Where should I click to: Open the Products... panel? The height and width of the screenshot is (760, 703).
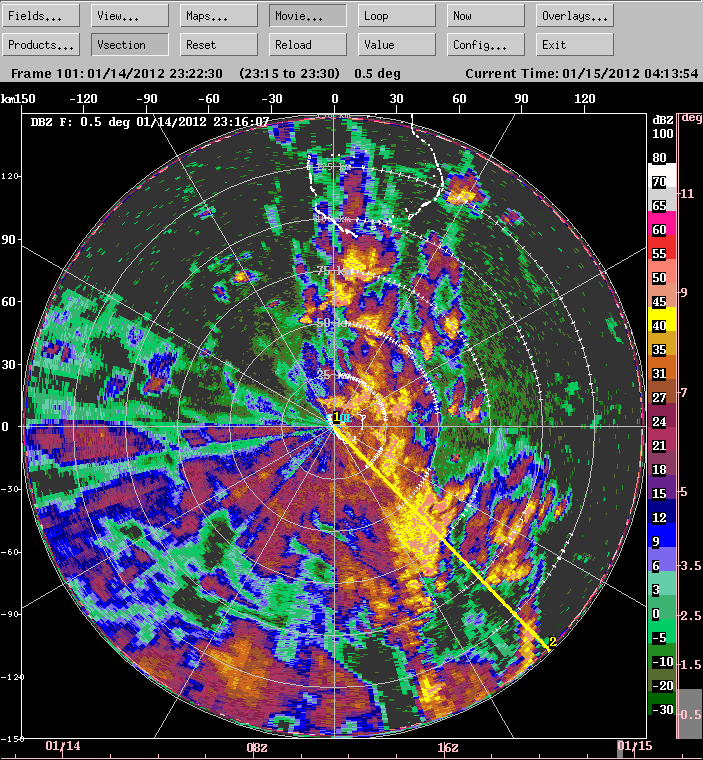click(x=42, y=45)
